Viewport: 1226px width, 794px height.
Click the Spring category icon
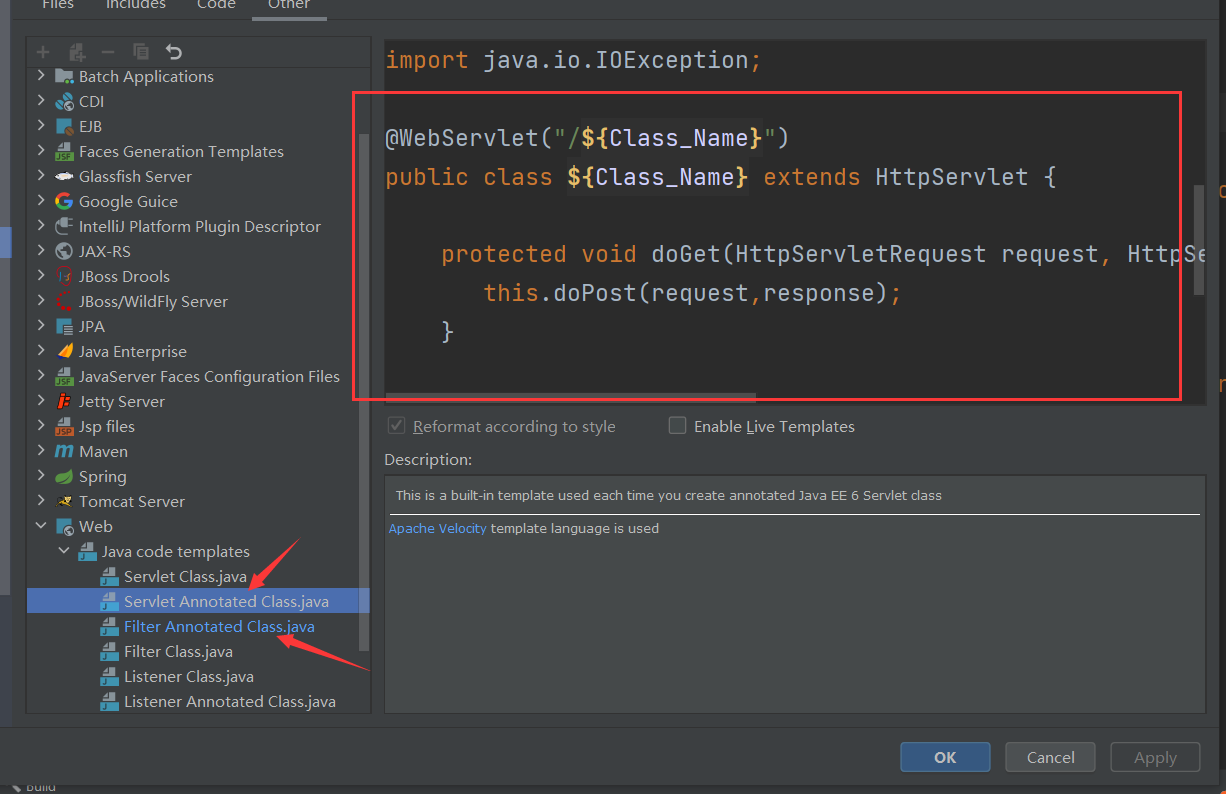[62, 476]
